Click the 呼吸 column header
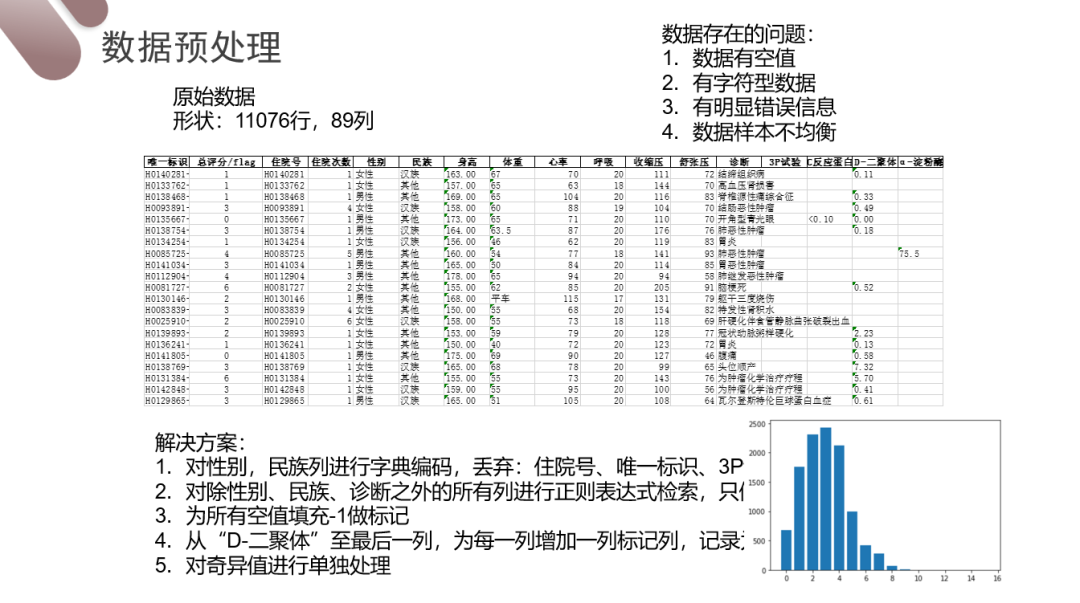Viewport: 1080px width, 603px height. coord(603,162)
